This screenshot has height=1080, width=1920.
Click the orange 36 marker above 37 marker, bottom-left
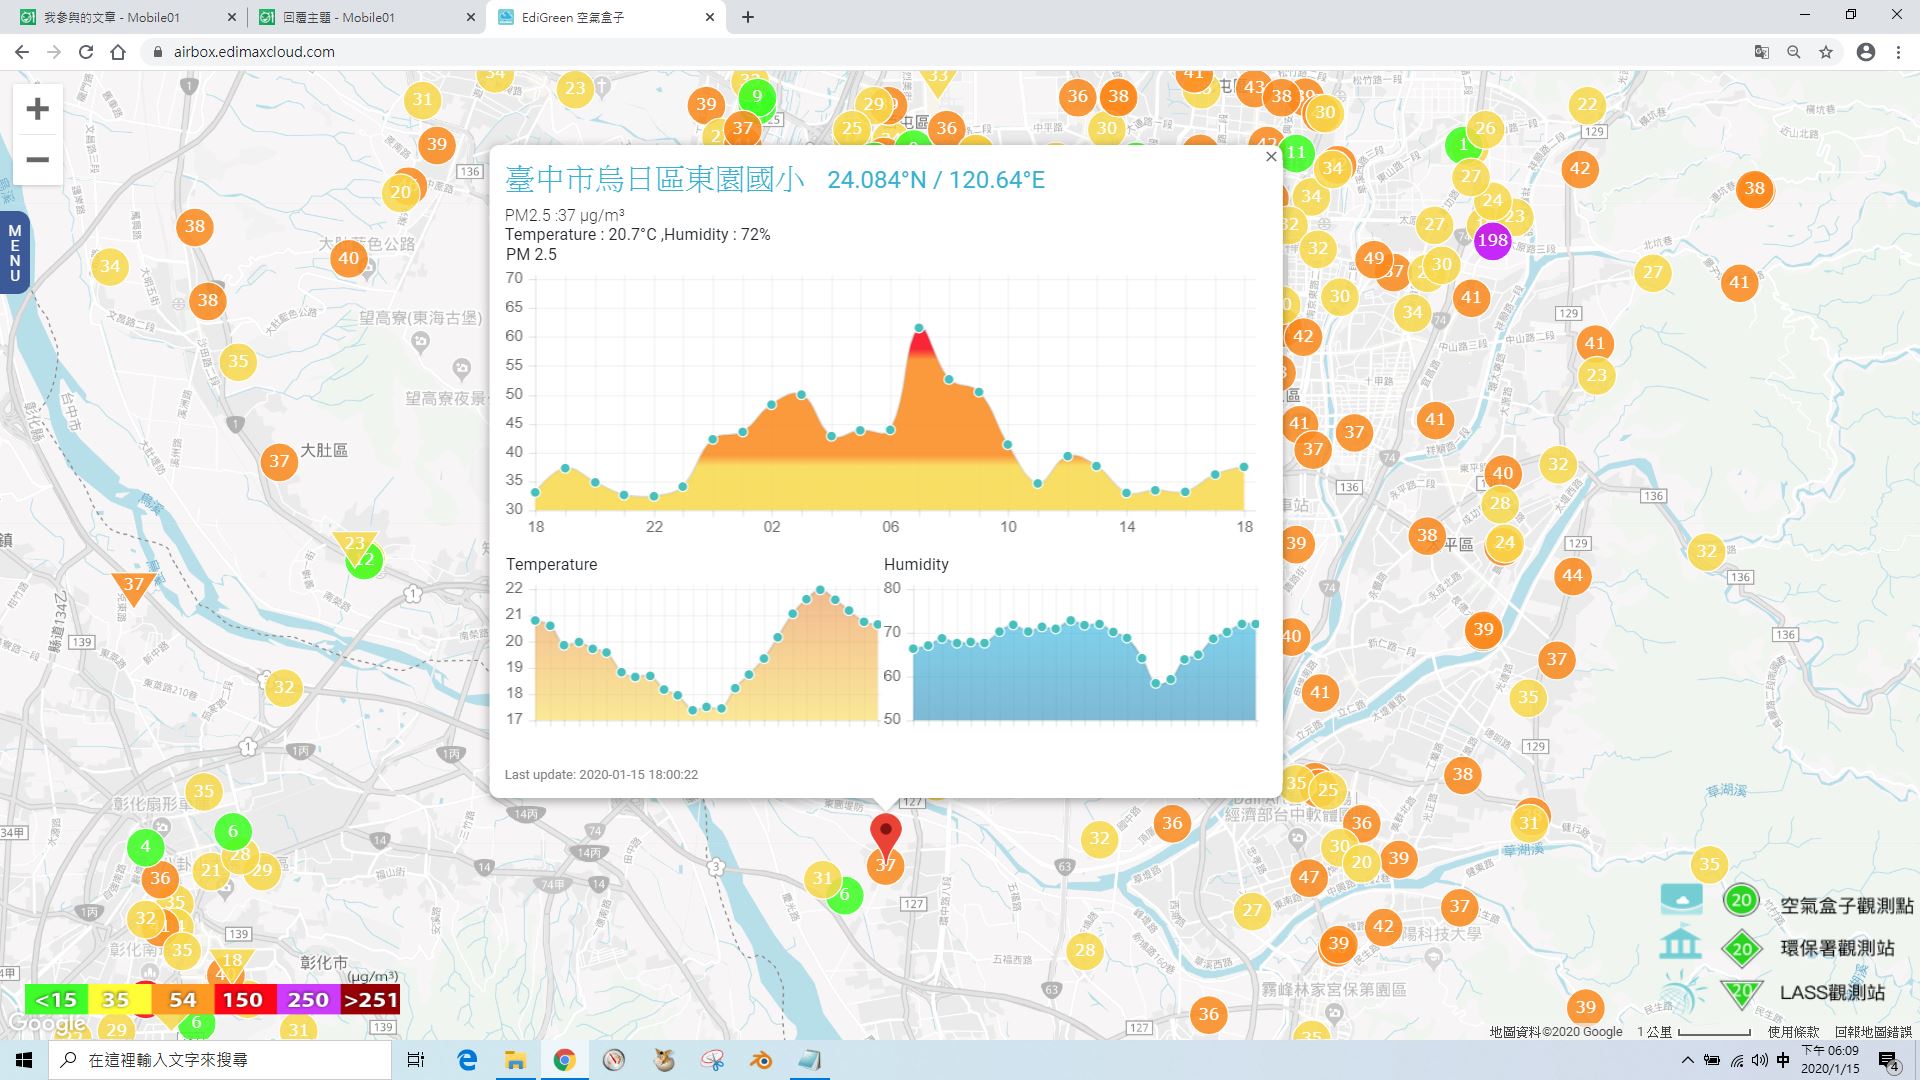[160, 878]
